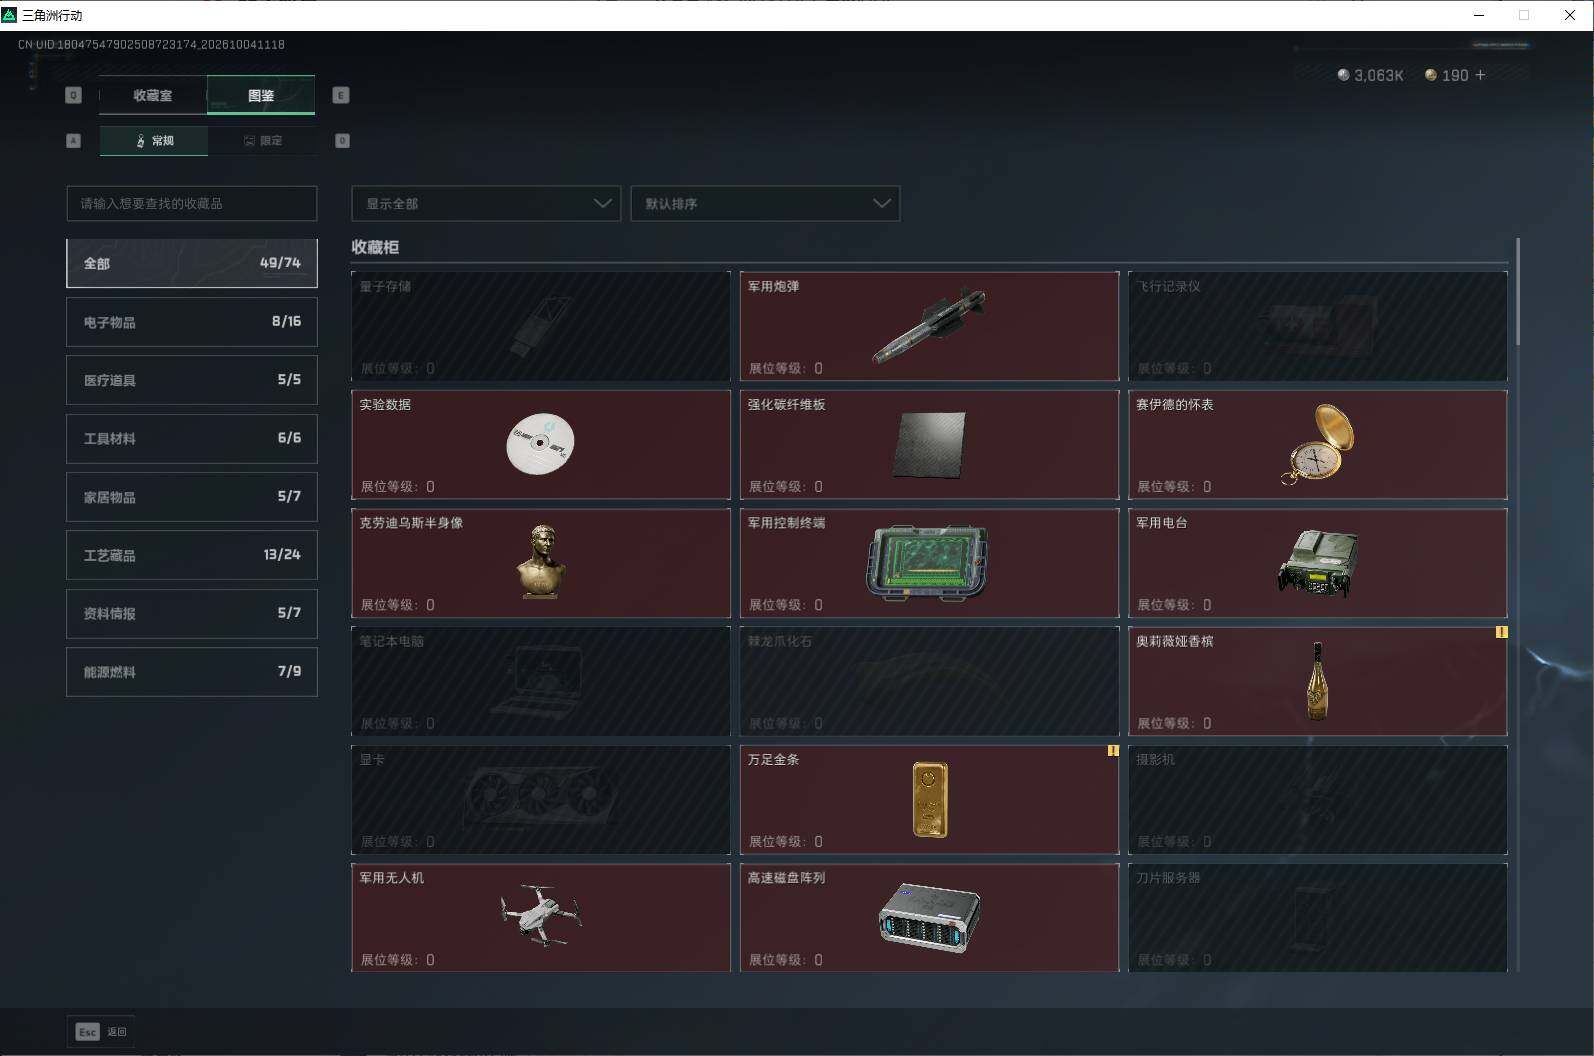
Task: Switch to 限定 sub-tab
Action: click(262, 141)
